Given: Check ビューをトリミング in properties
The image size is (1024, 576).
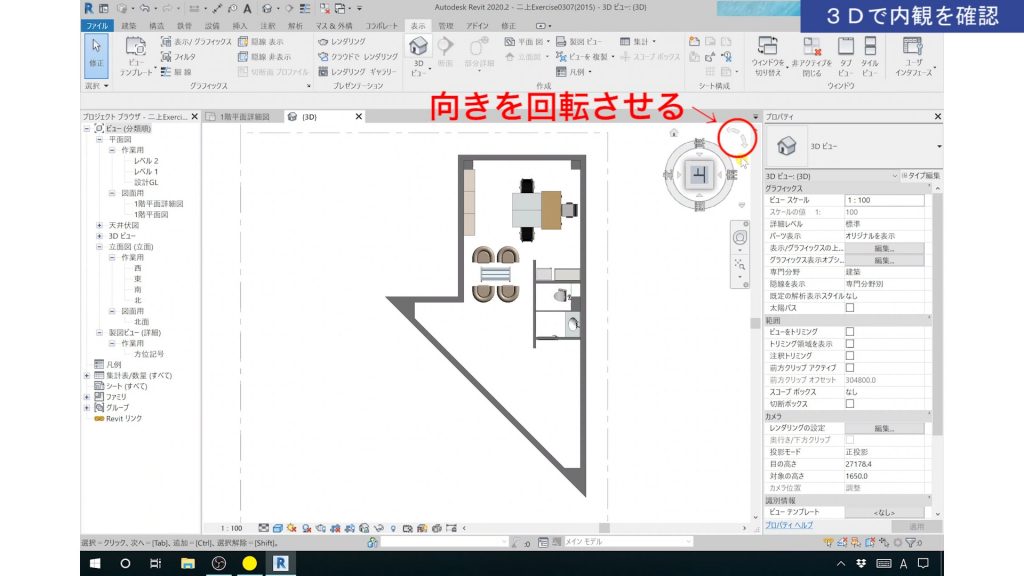Looking at the screenshot, I should (x=848, y=332).
